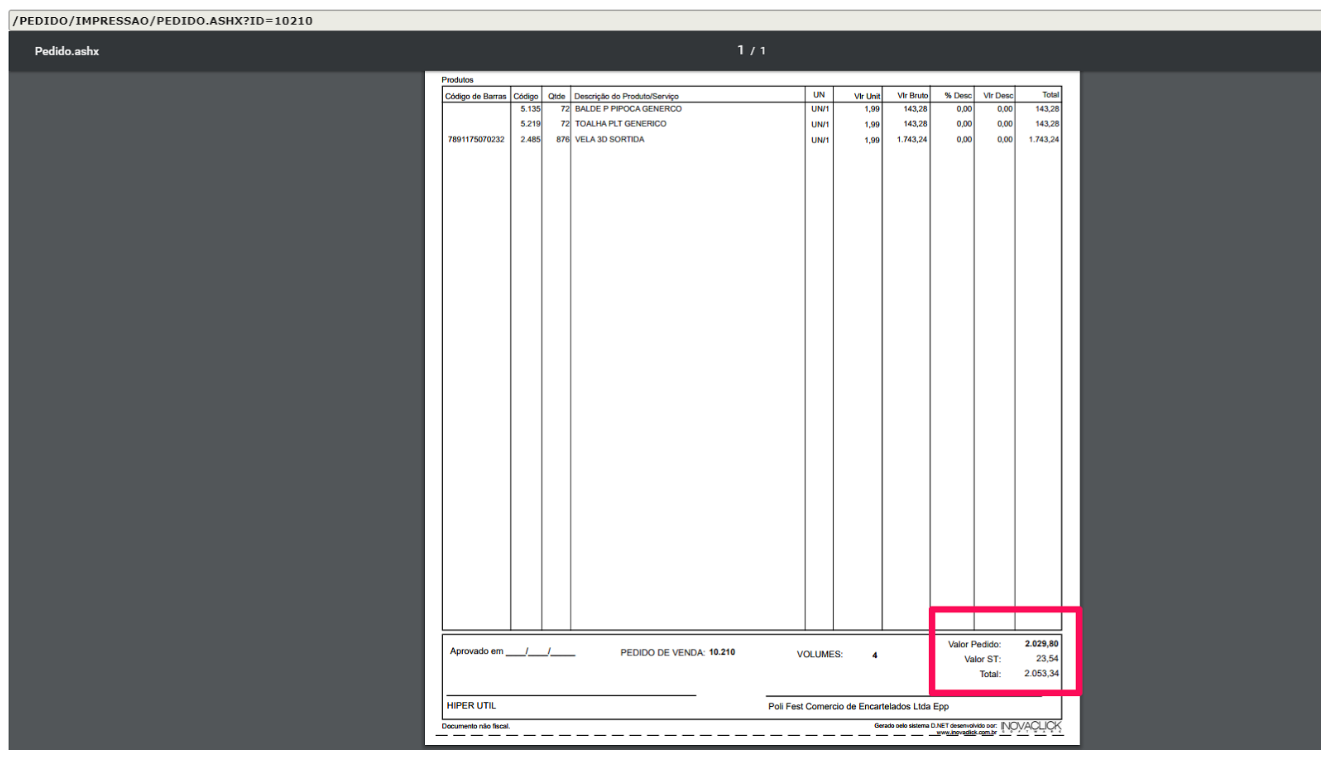This screenshot has height=773, width=1325.
Task: Click the current page number field
Action: [x=741, y=50]
